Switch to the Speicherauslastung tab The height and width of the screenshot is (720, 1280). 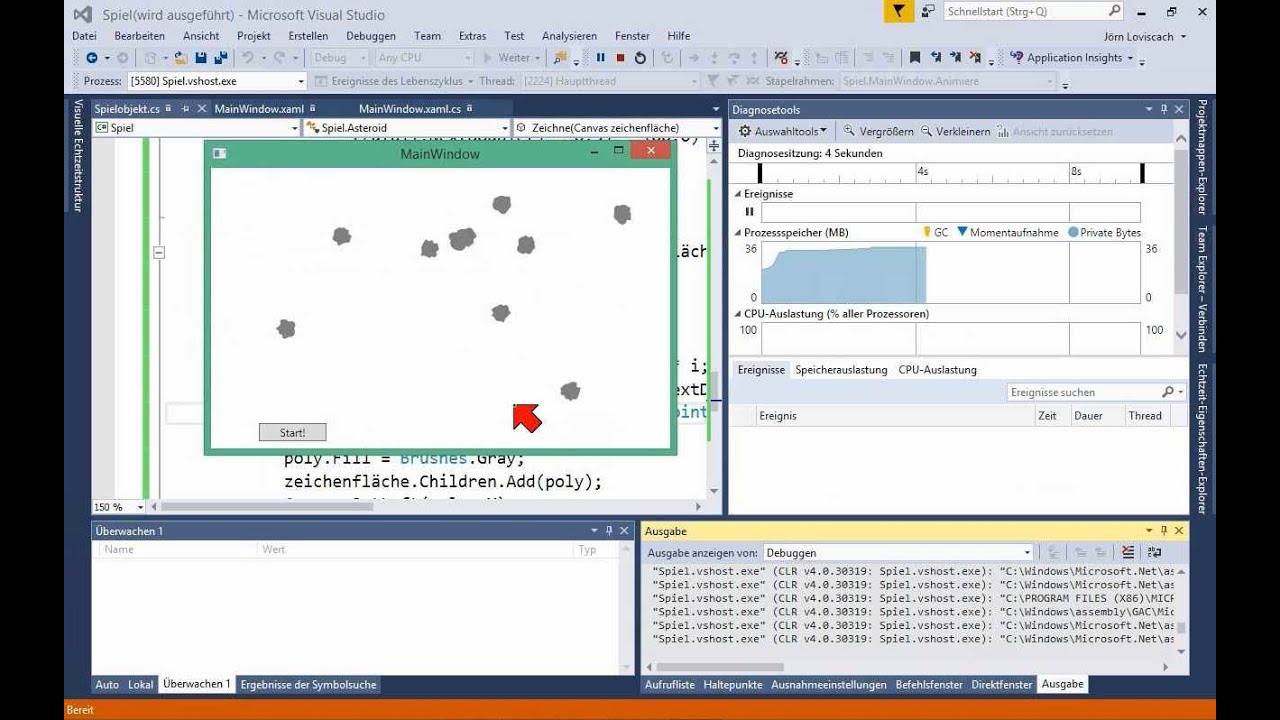coord(841,369)
